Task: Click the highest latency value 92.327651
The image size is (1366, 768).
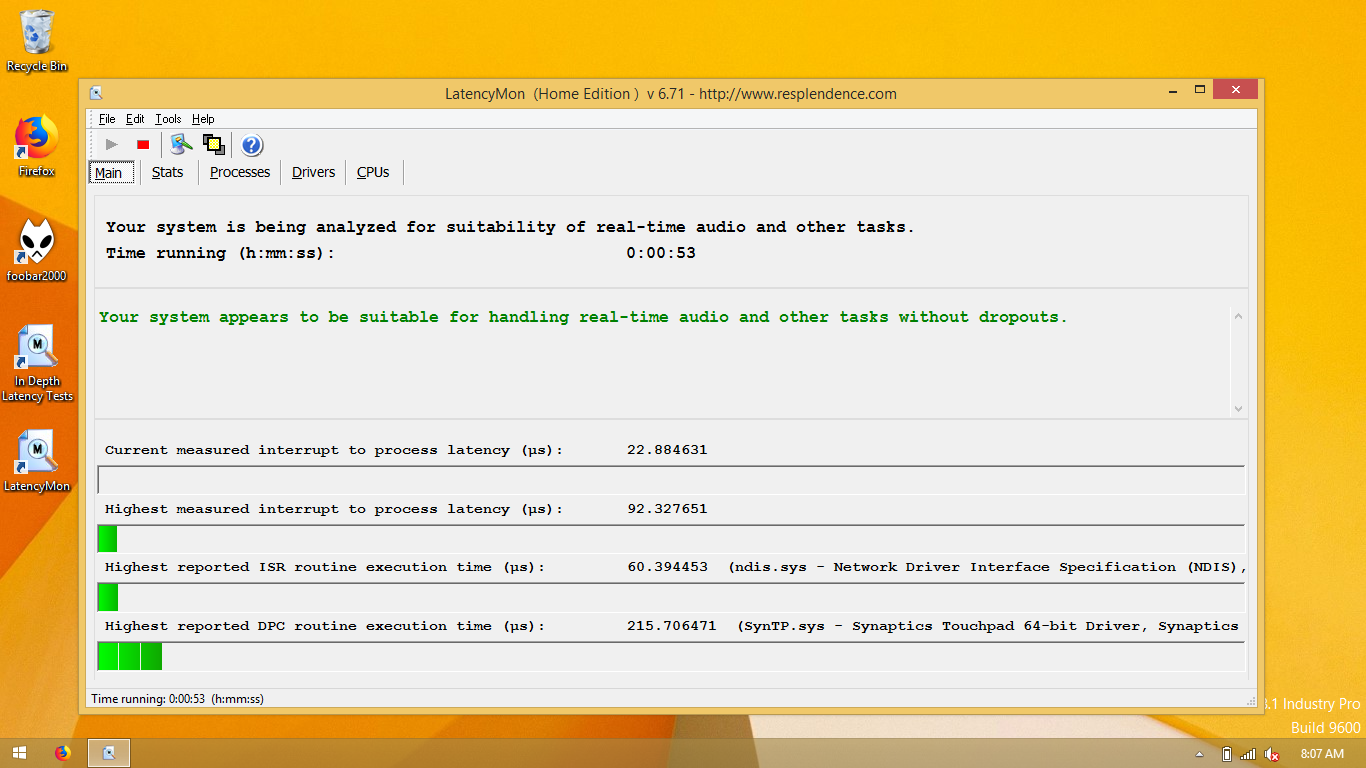Action: pyautogui.click(x=667, y=509)
